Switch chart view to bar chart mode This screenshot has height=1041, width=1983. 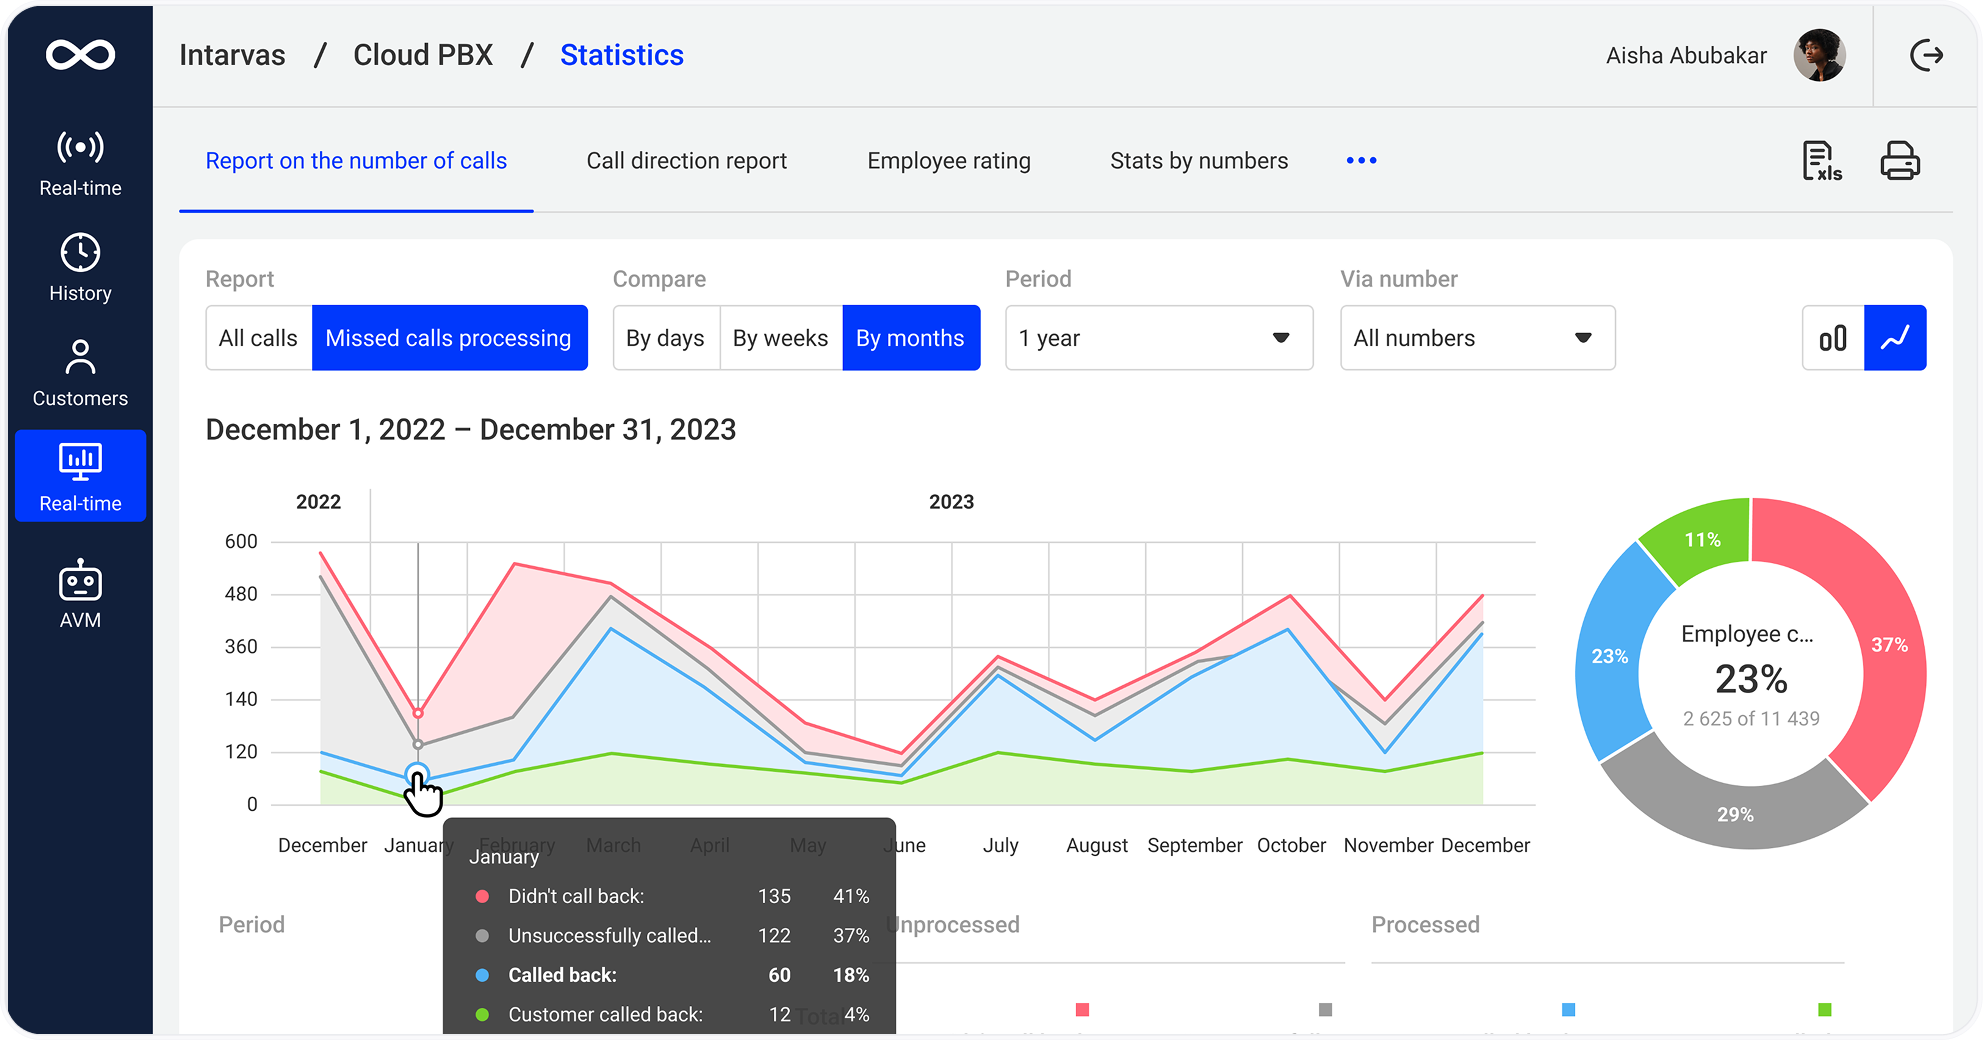coord(1832,338)
